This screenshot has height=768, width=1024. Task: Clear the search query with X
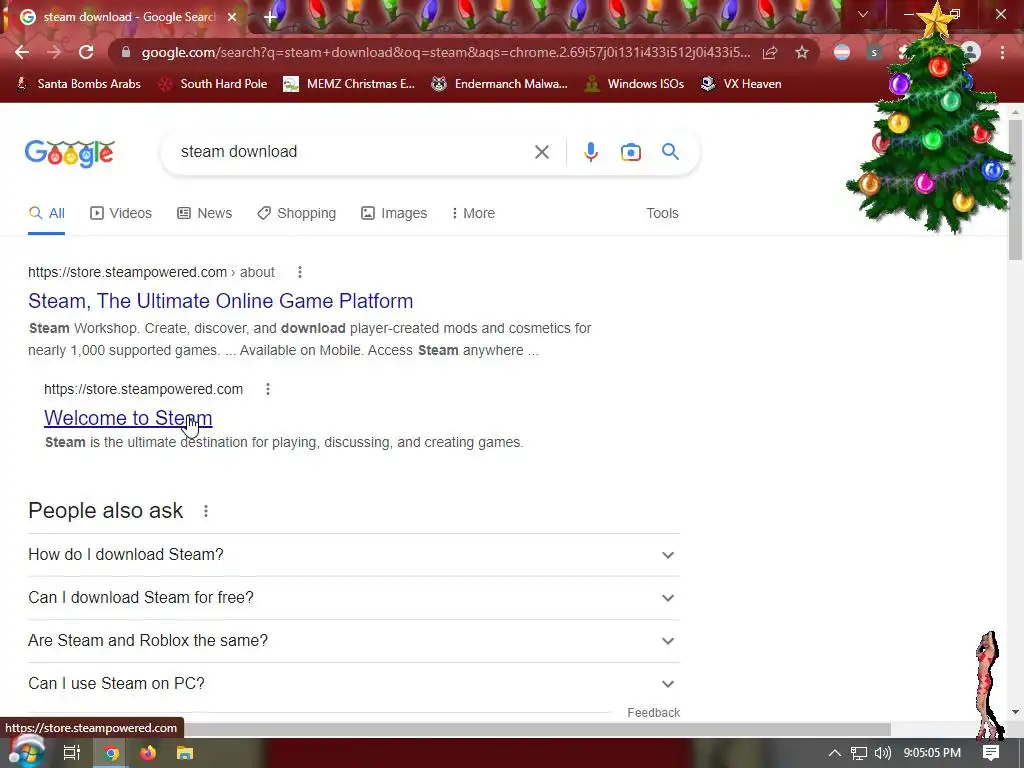click(x=541, y=152)
